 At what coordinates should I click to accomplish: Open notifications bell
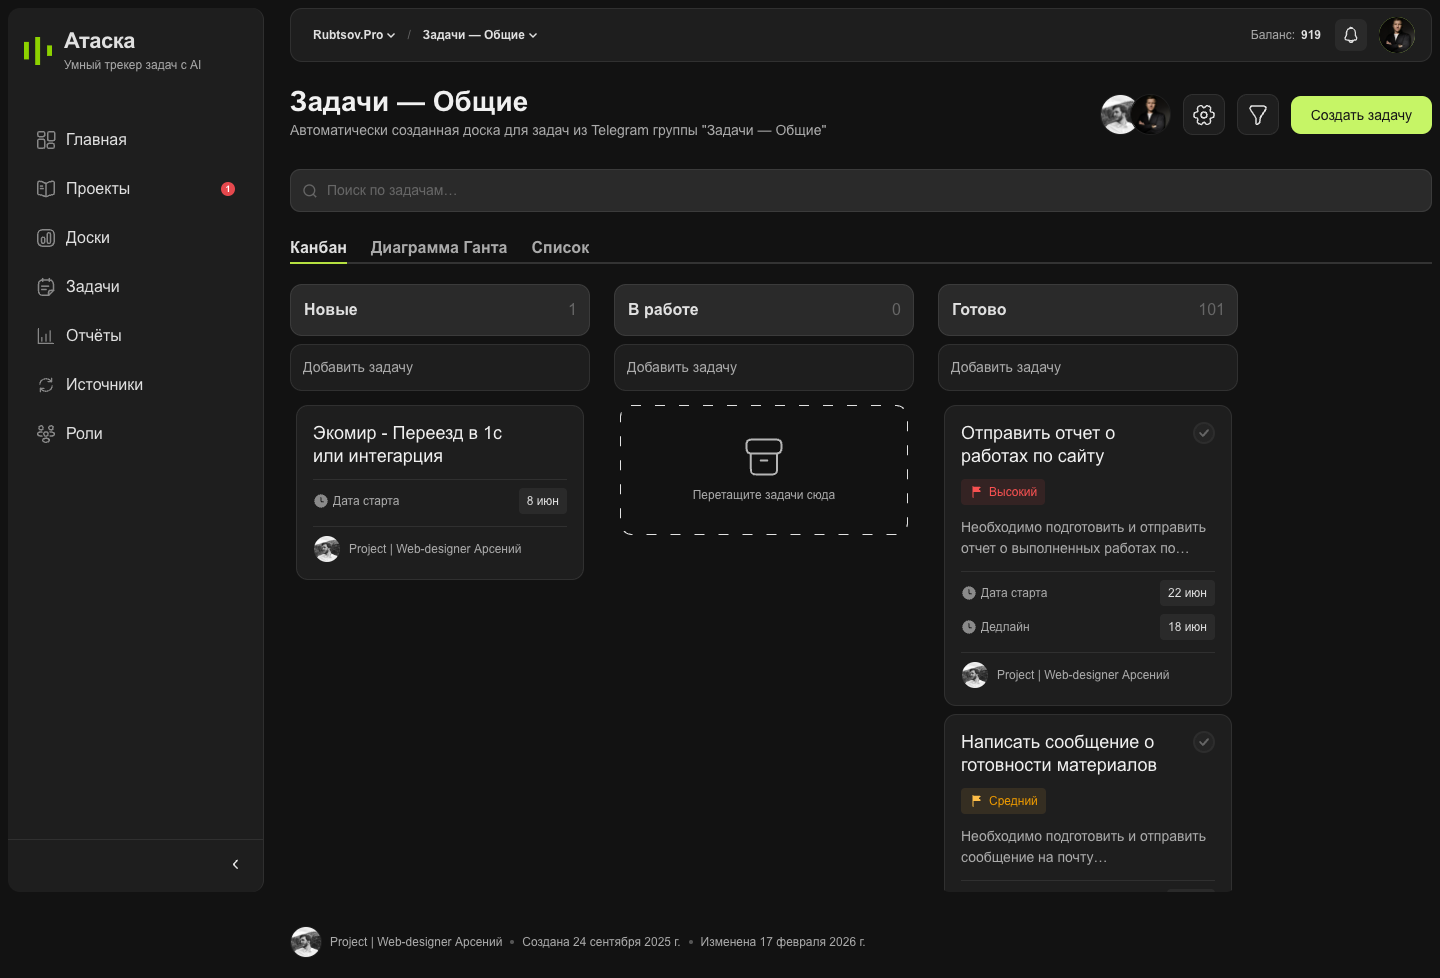coord(1351,35)
